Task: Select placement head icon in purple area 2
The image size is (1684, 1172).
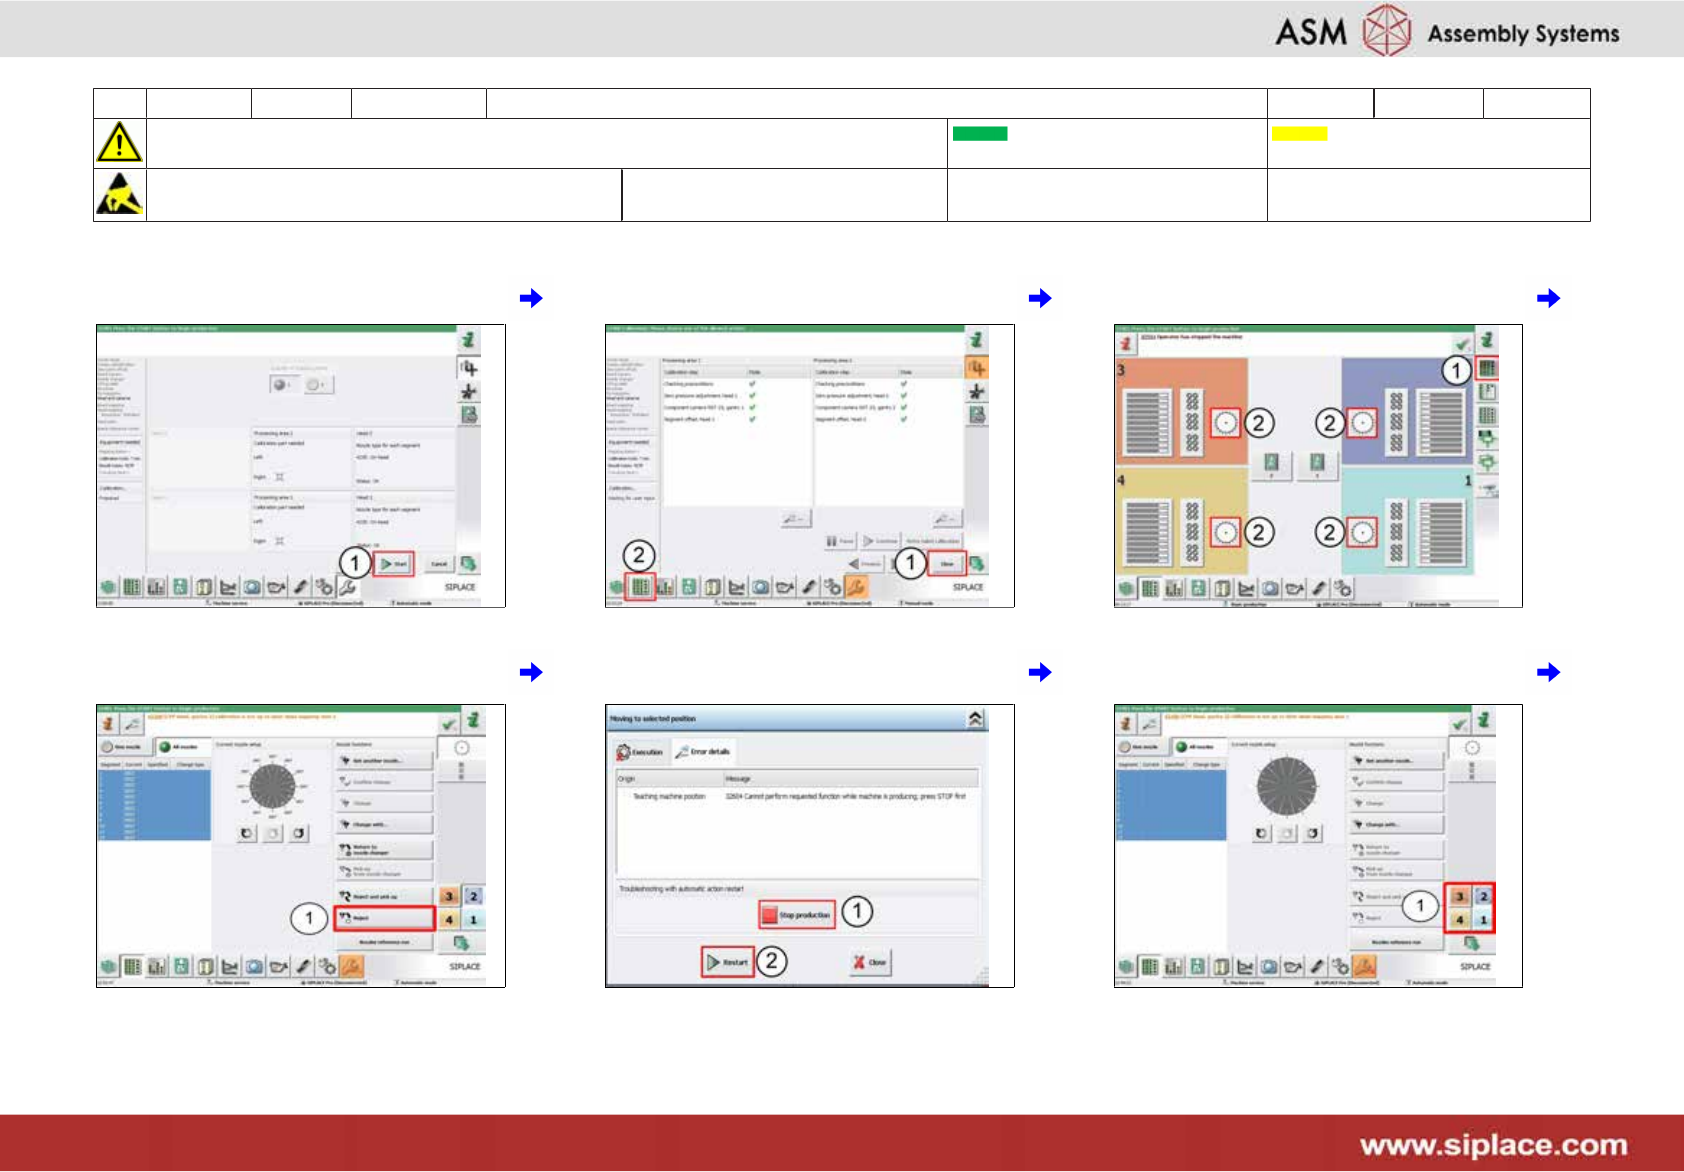Action: [x=1362, y=422]
